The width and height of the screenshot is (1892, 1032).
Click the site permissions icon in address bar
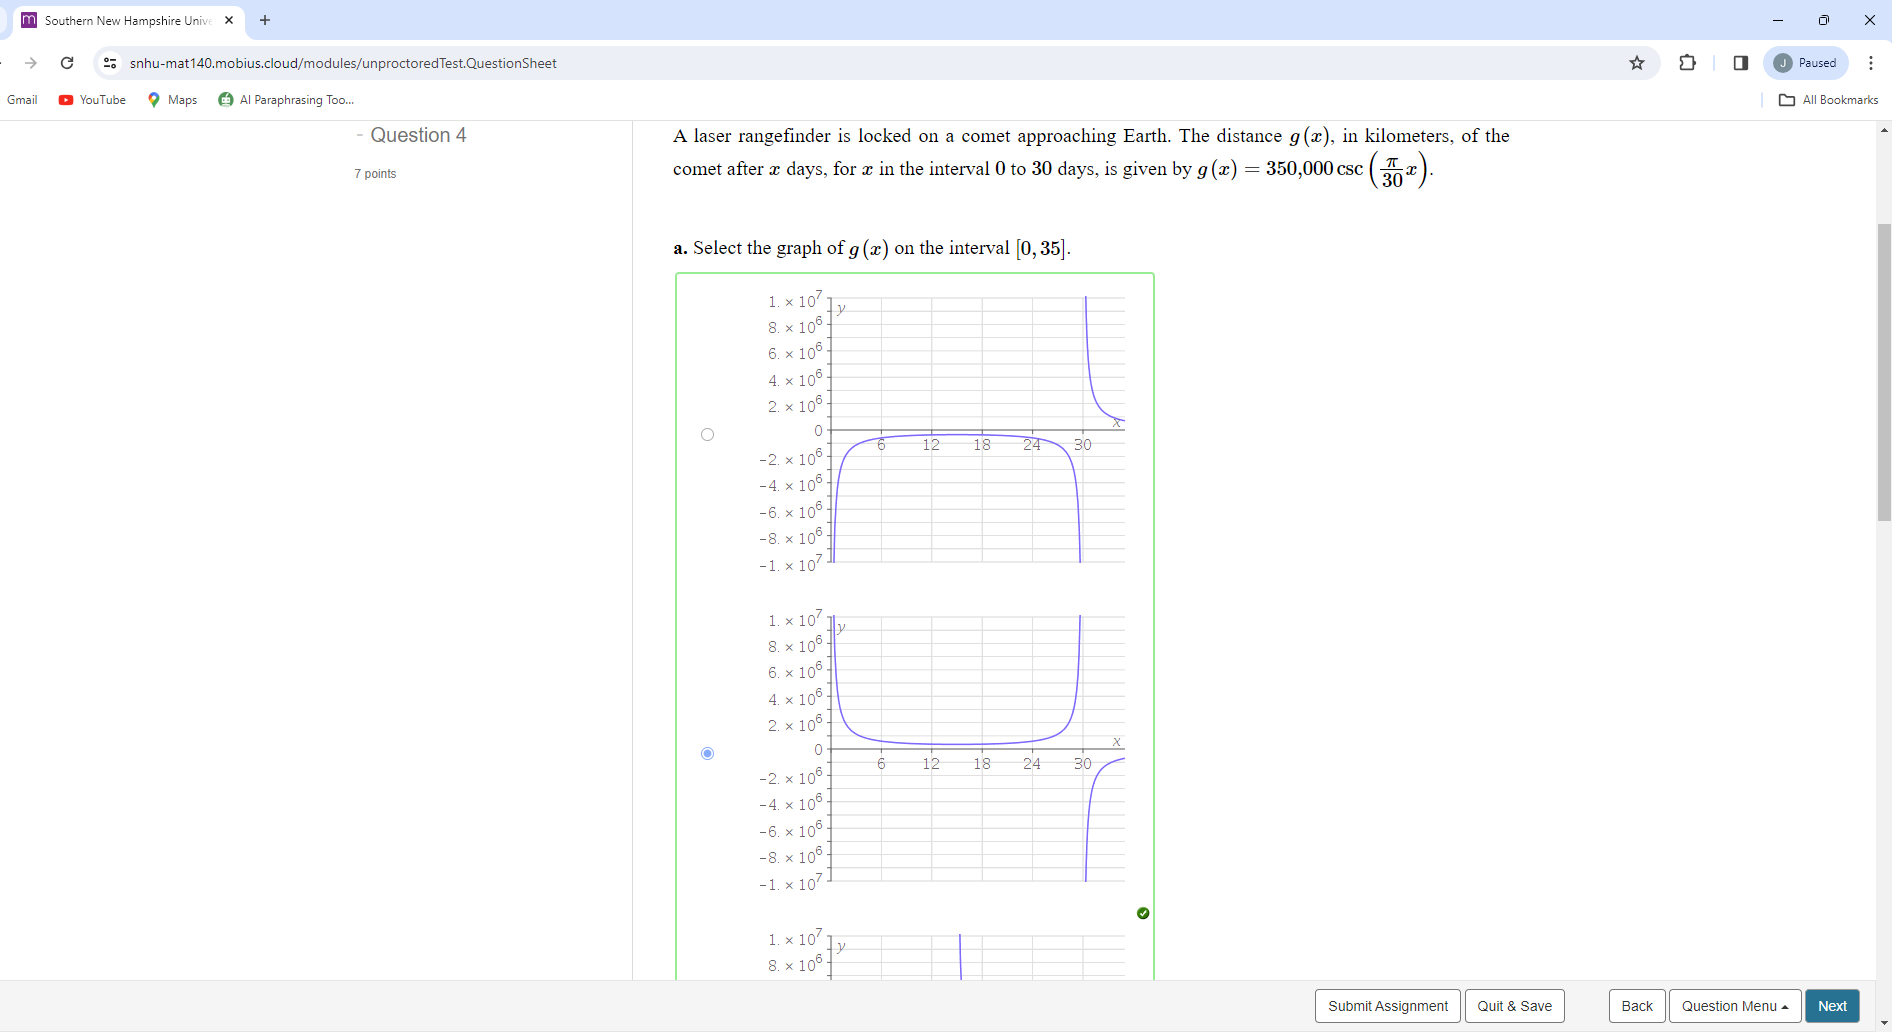(x=110, y=63)
